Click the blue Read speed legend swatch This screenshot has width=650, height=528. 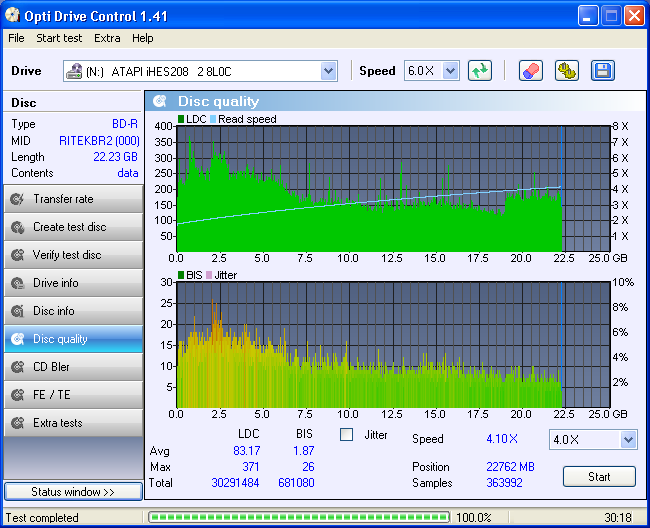pos(213,119)
